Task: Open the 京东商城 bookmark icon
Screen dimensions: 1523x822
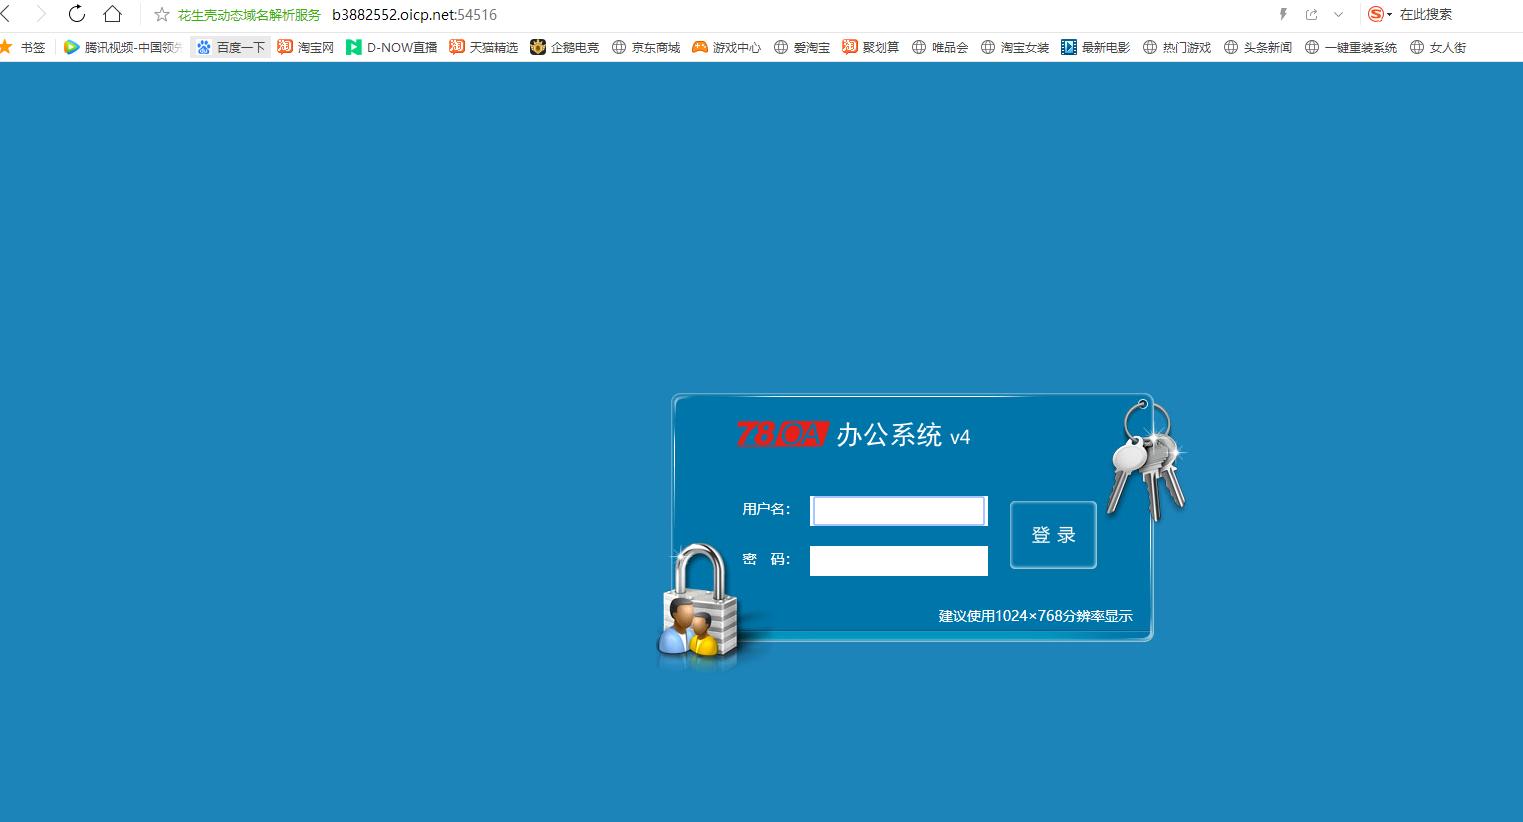Action: pyautogui.click(x=621, y=46)
